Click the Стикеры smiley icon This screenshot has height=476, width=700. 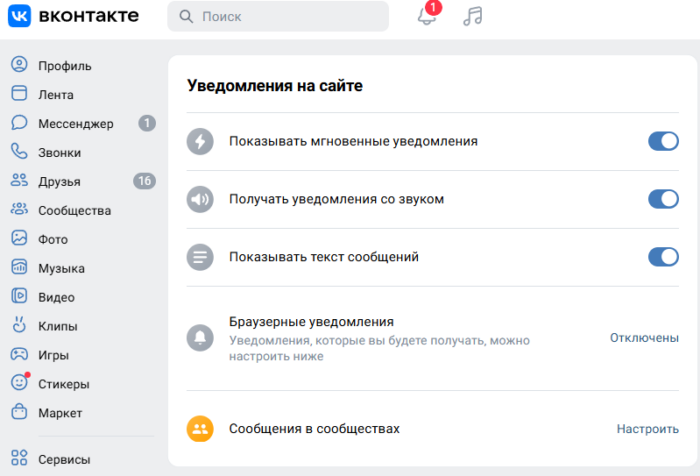(x=20, y=382)
